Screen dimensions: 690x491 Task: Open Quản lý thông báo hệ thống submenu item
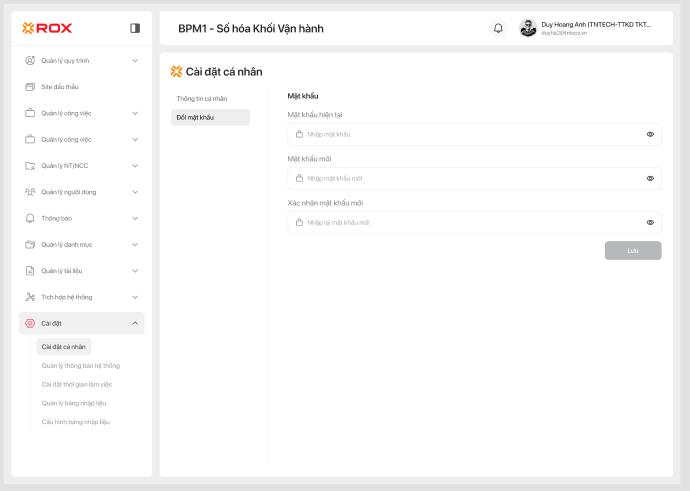pos(80,366)
